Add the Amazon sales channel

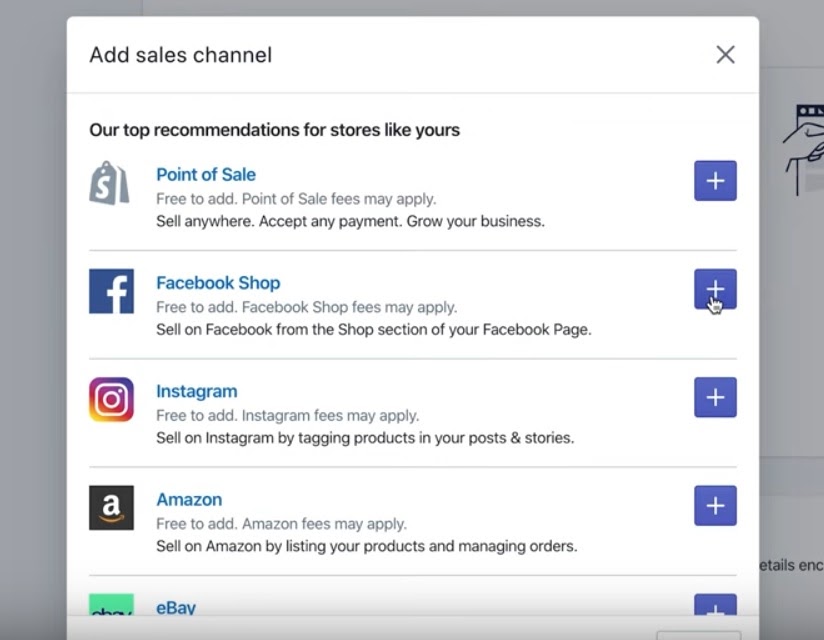click(x=715, y=506)
